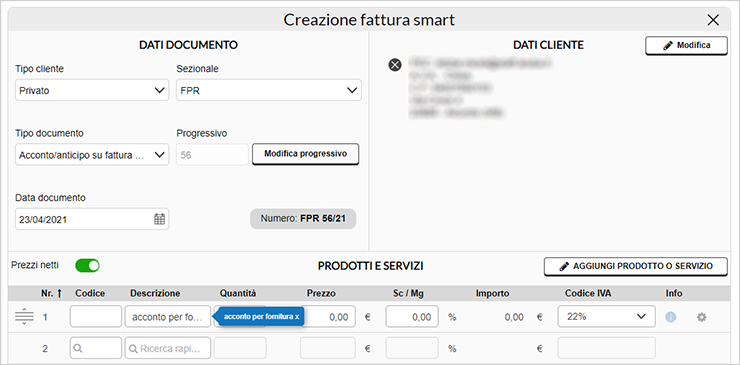Viewport: 740px width, 365px height.
Task: Click the Codice IVA column header
Action: 588,293
